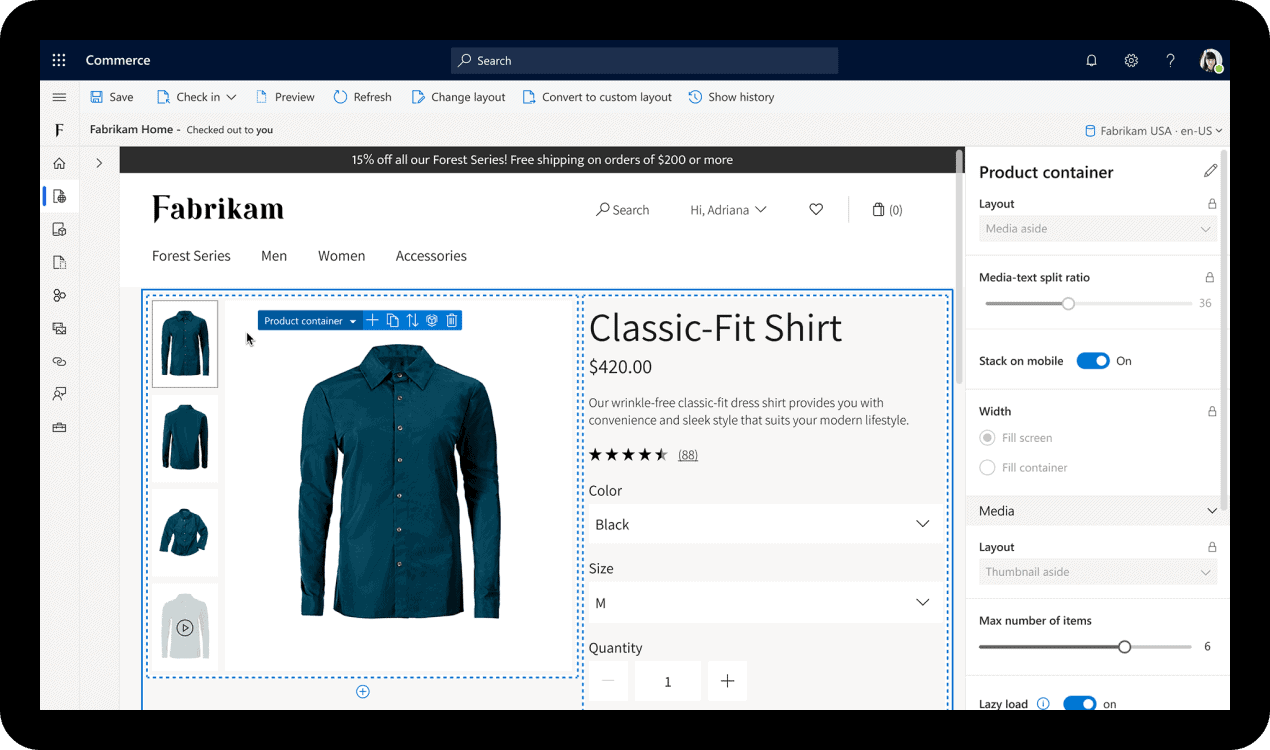Screen dimensions: 1270x750
Task: Click the edit pencil in Product container panel
Action: (1210, 171)
